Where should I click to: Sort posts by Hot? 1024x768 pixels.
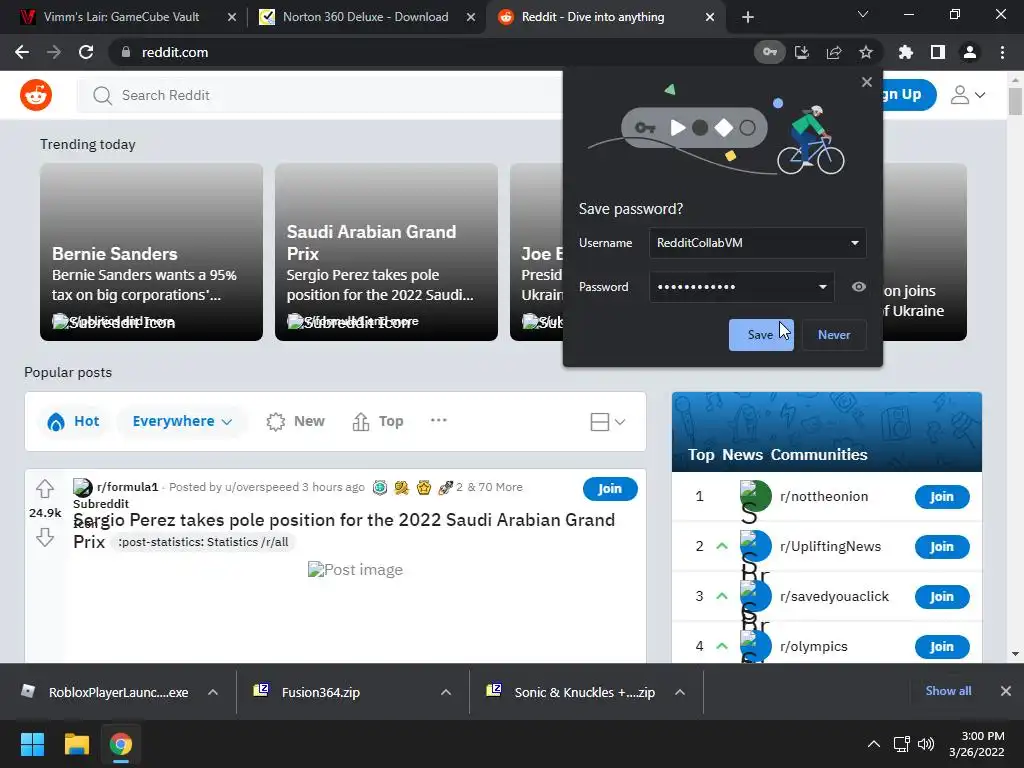(73, 421)
